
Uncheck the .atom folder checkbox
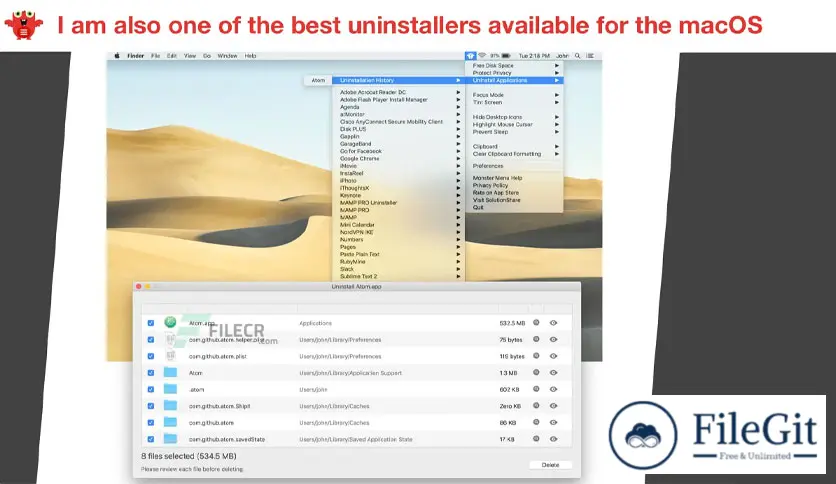tap(151, 389)
